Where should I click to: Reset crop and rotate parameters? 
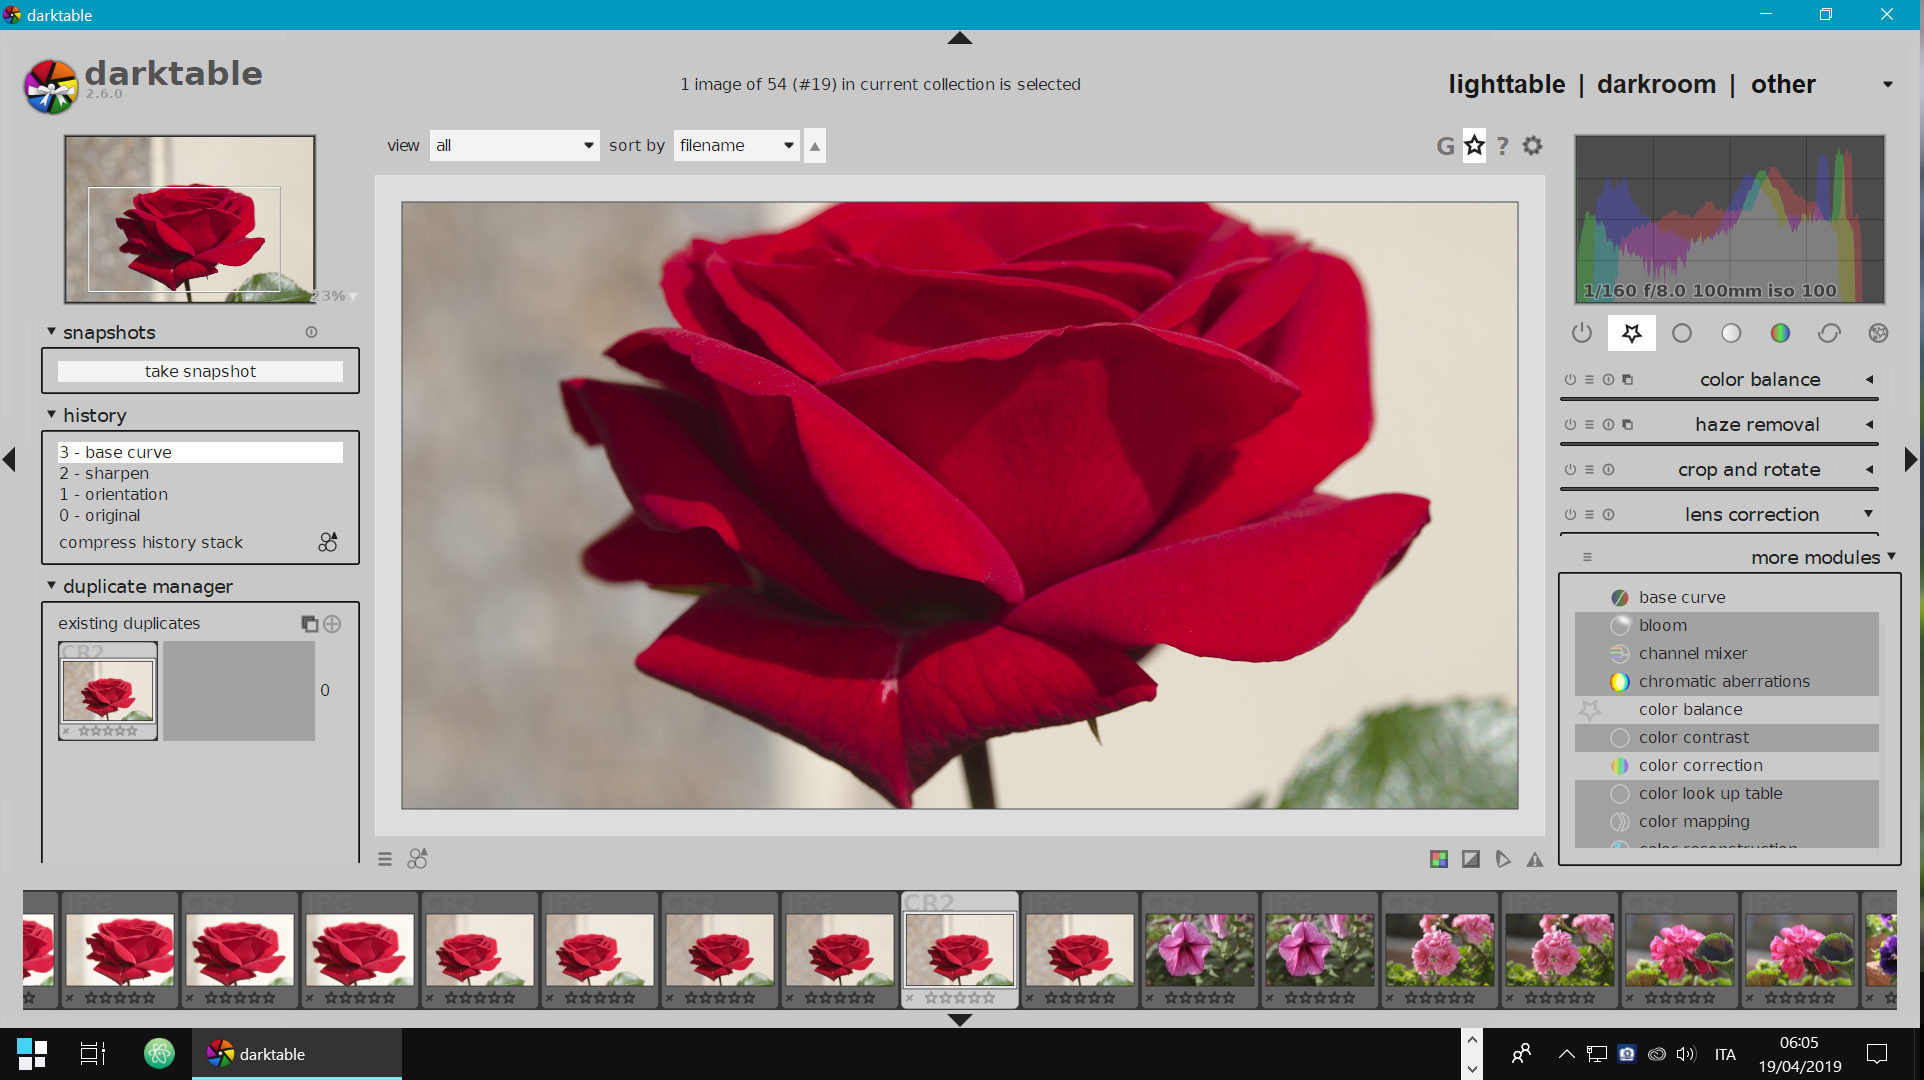(1608, 470)
